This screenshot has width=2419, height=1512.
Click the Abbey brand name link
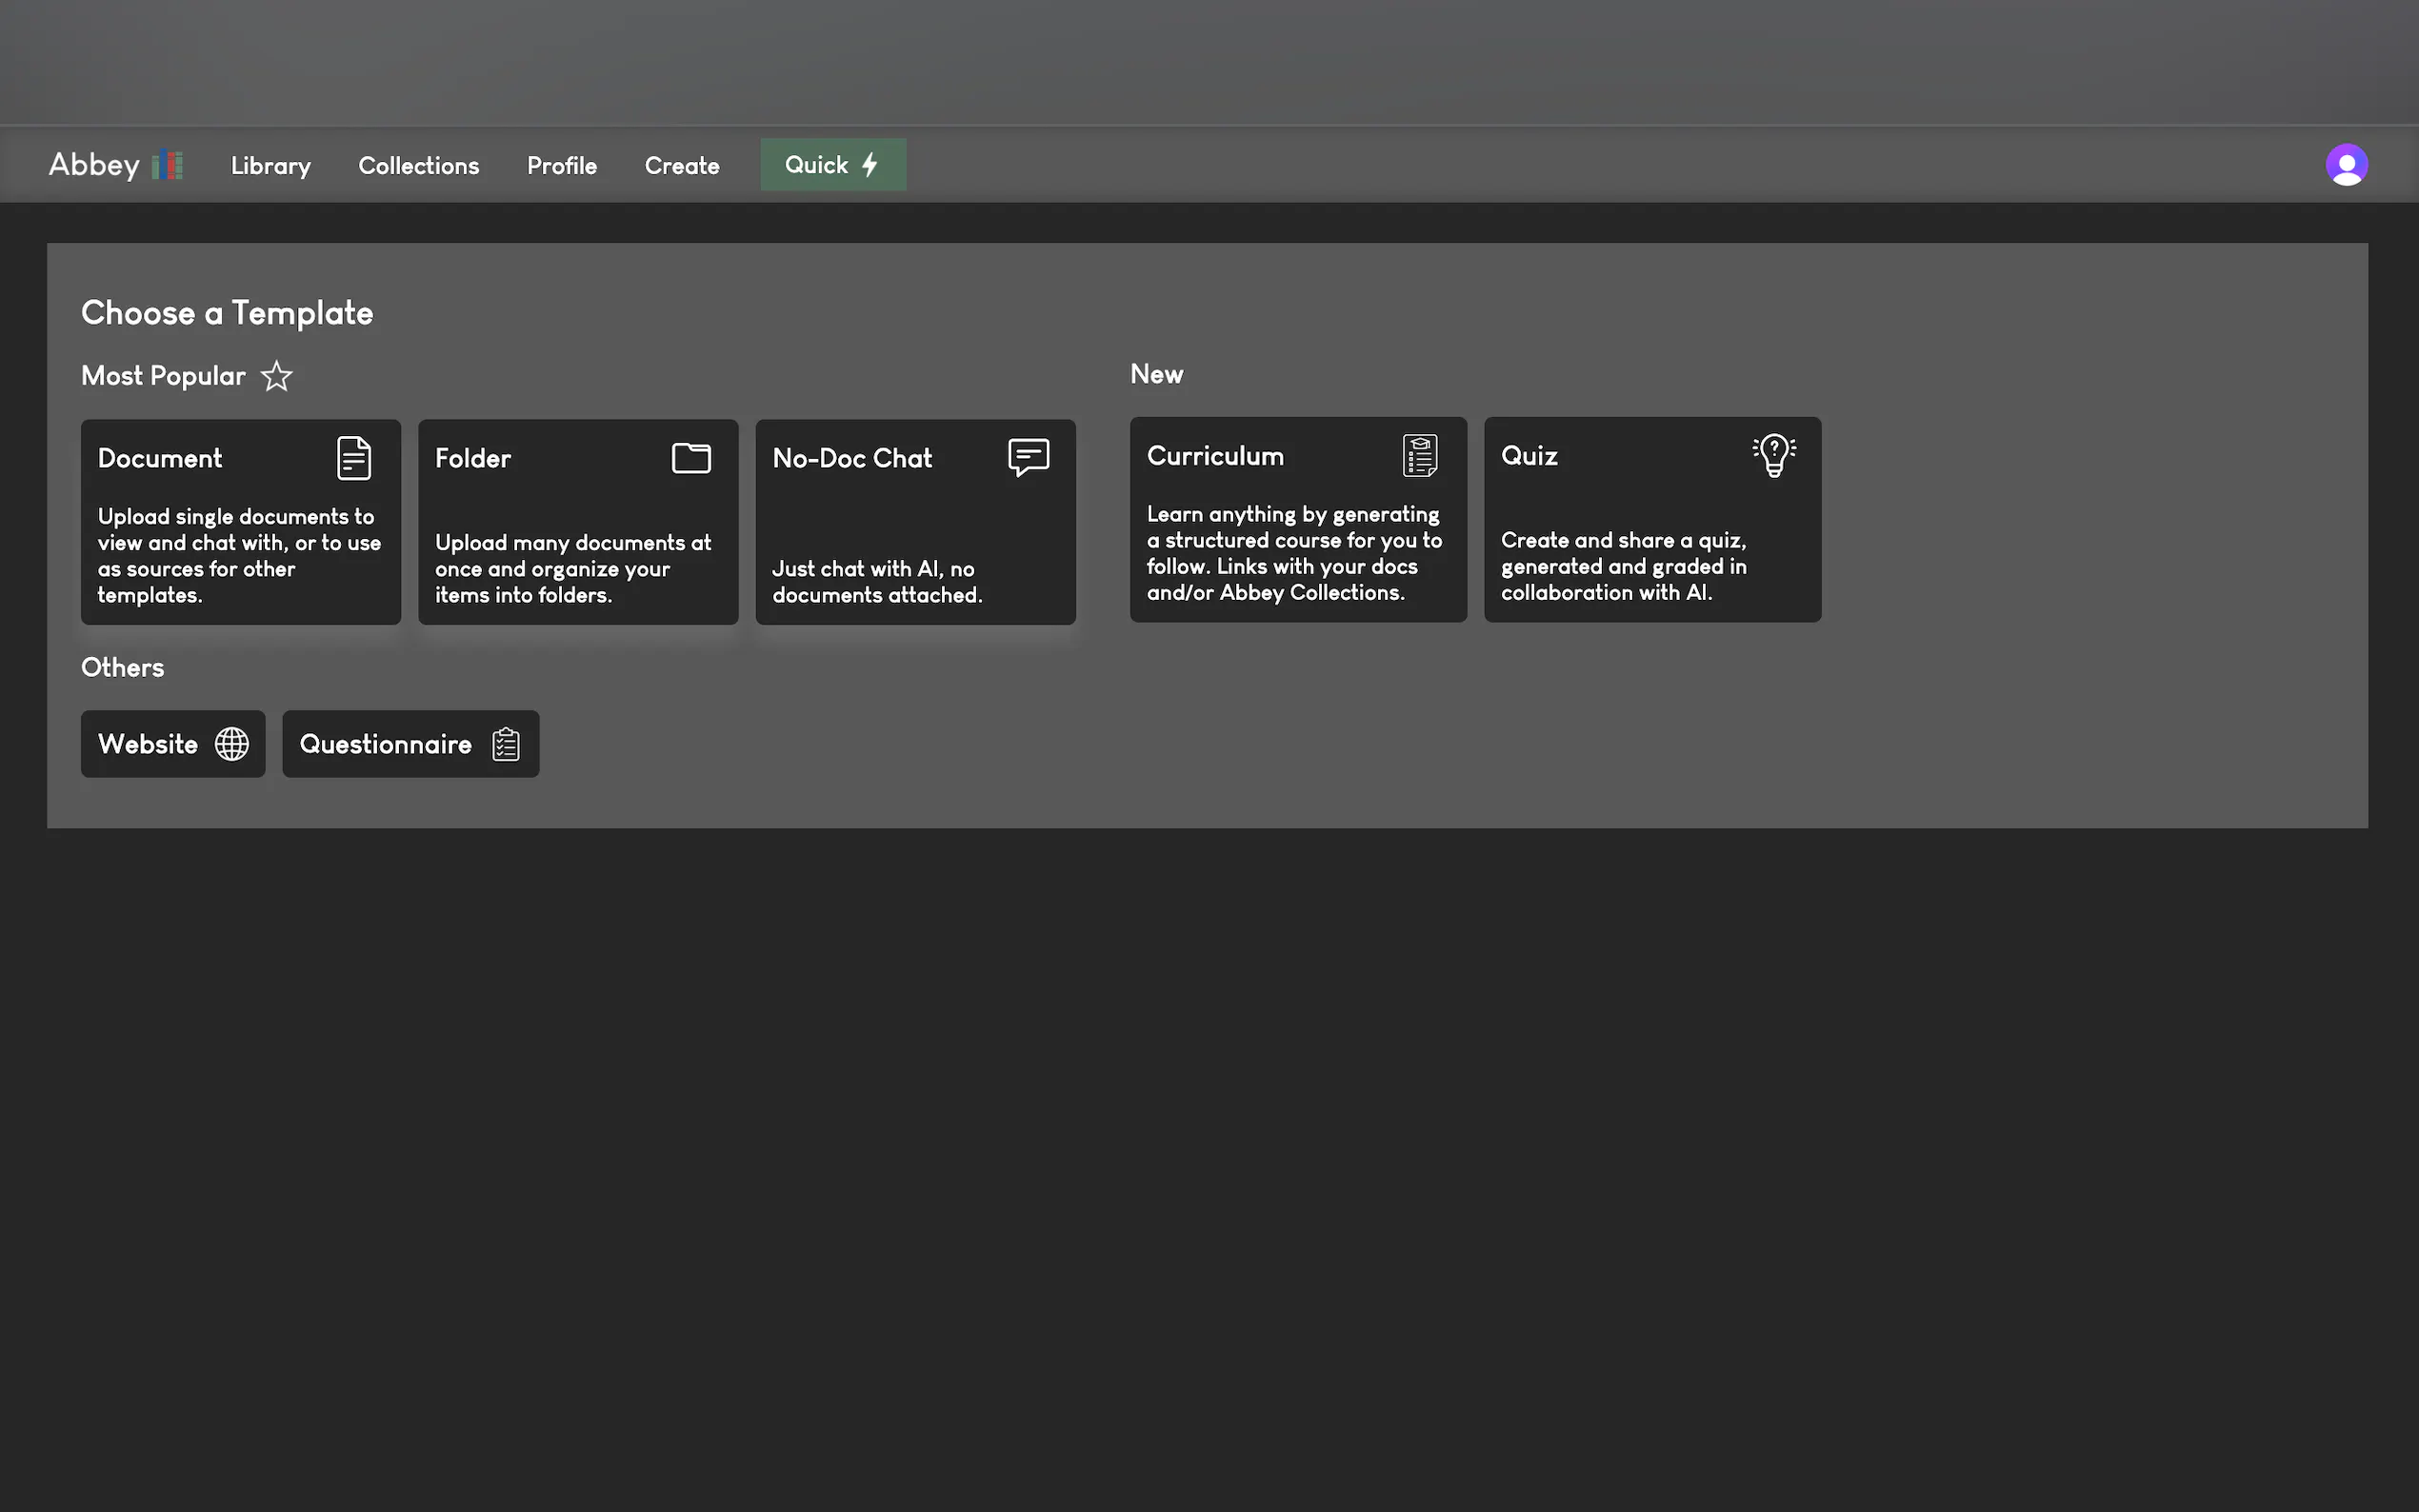point(94,165)
